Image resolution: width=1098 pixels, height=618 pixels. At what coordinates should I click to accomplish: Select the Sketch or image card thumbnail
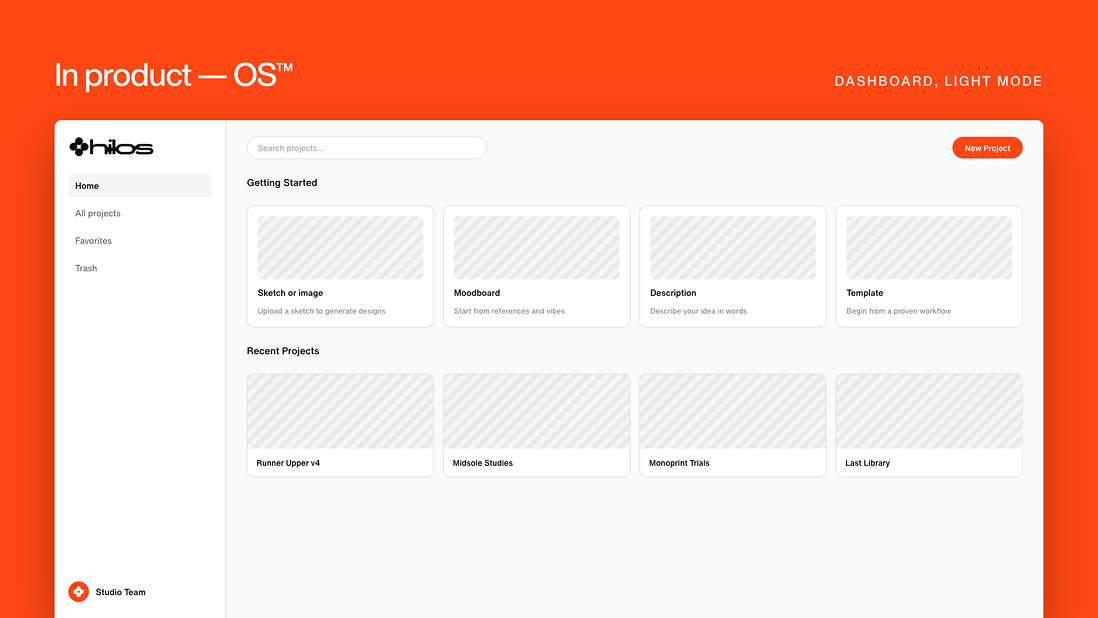340,248
